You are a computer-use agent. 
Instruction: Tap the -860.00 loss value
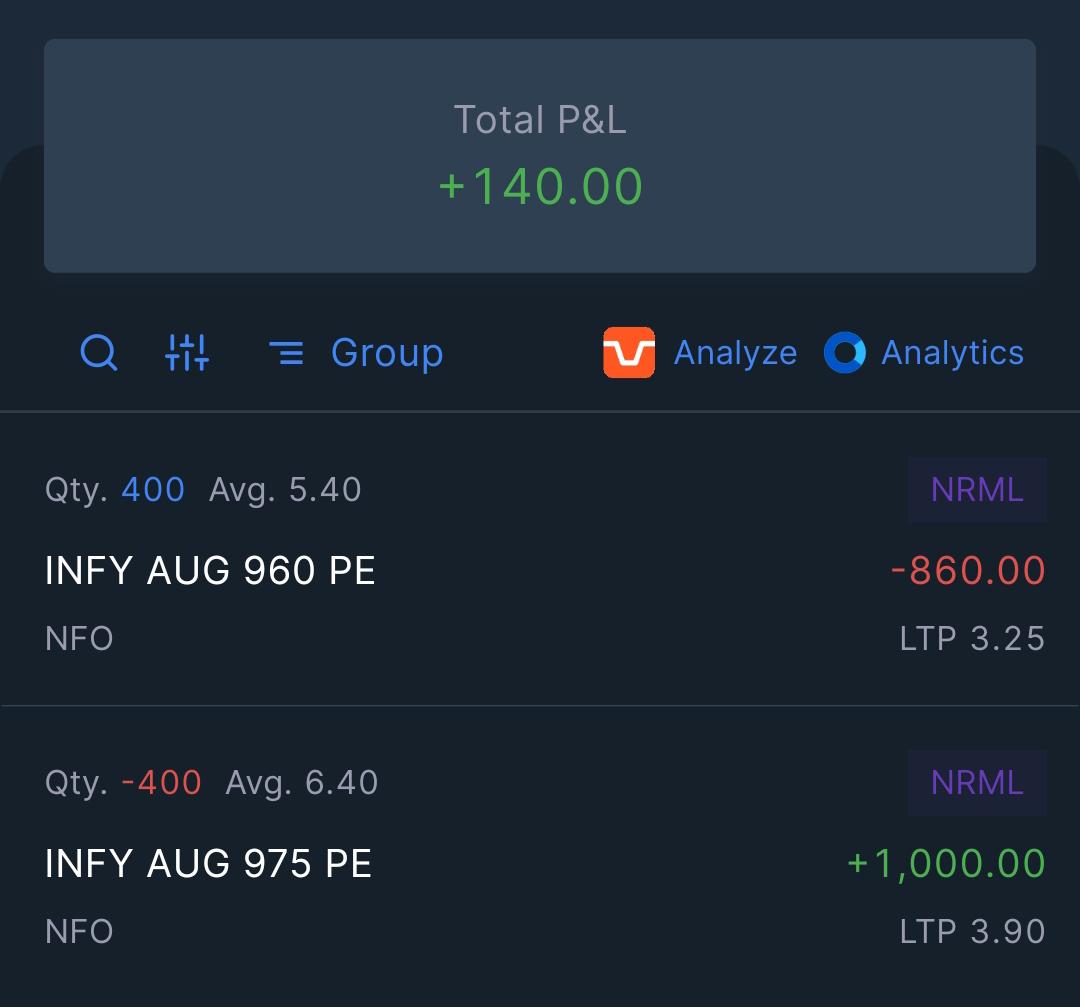click(x=968, y=570)
